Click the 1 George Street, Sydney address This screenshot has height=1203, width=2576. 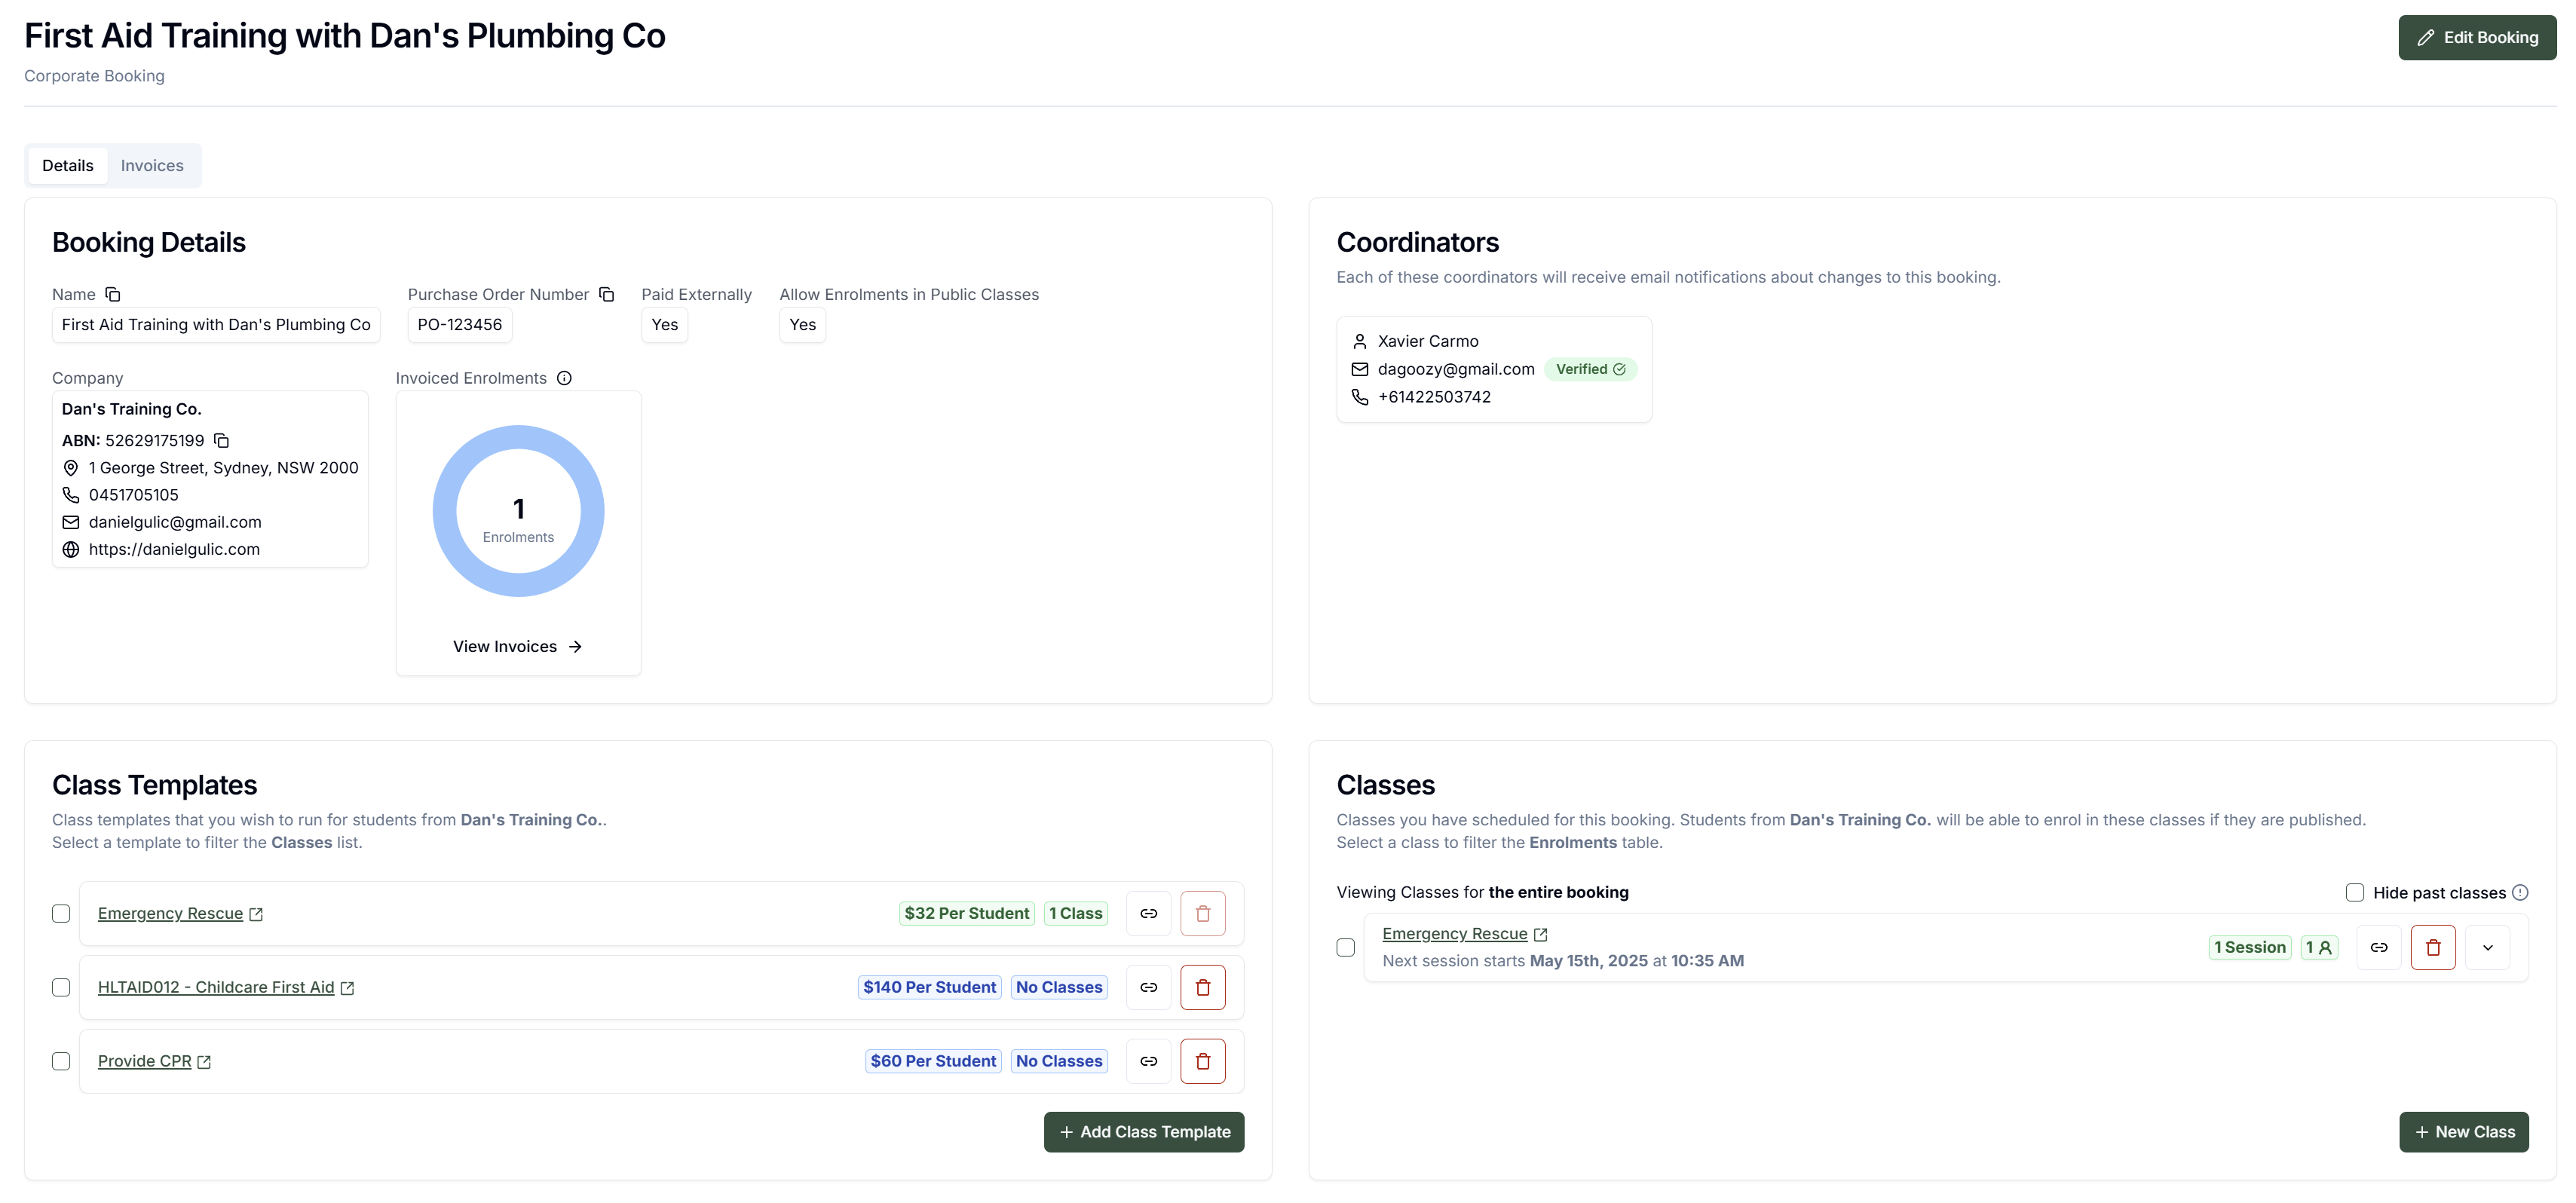pyautogui.click(x=223, y=468)
